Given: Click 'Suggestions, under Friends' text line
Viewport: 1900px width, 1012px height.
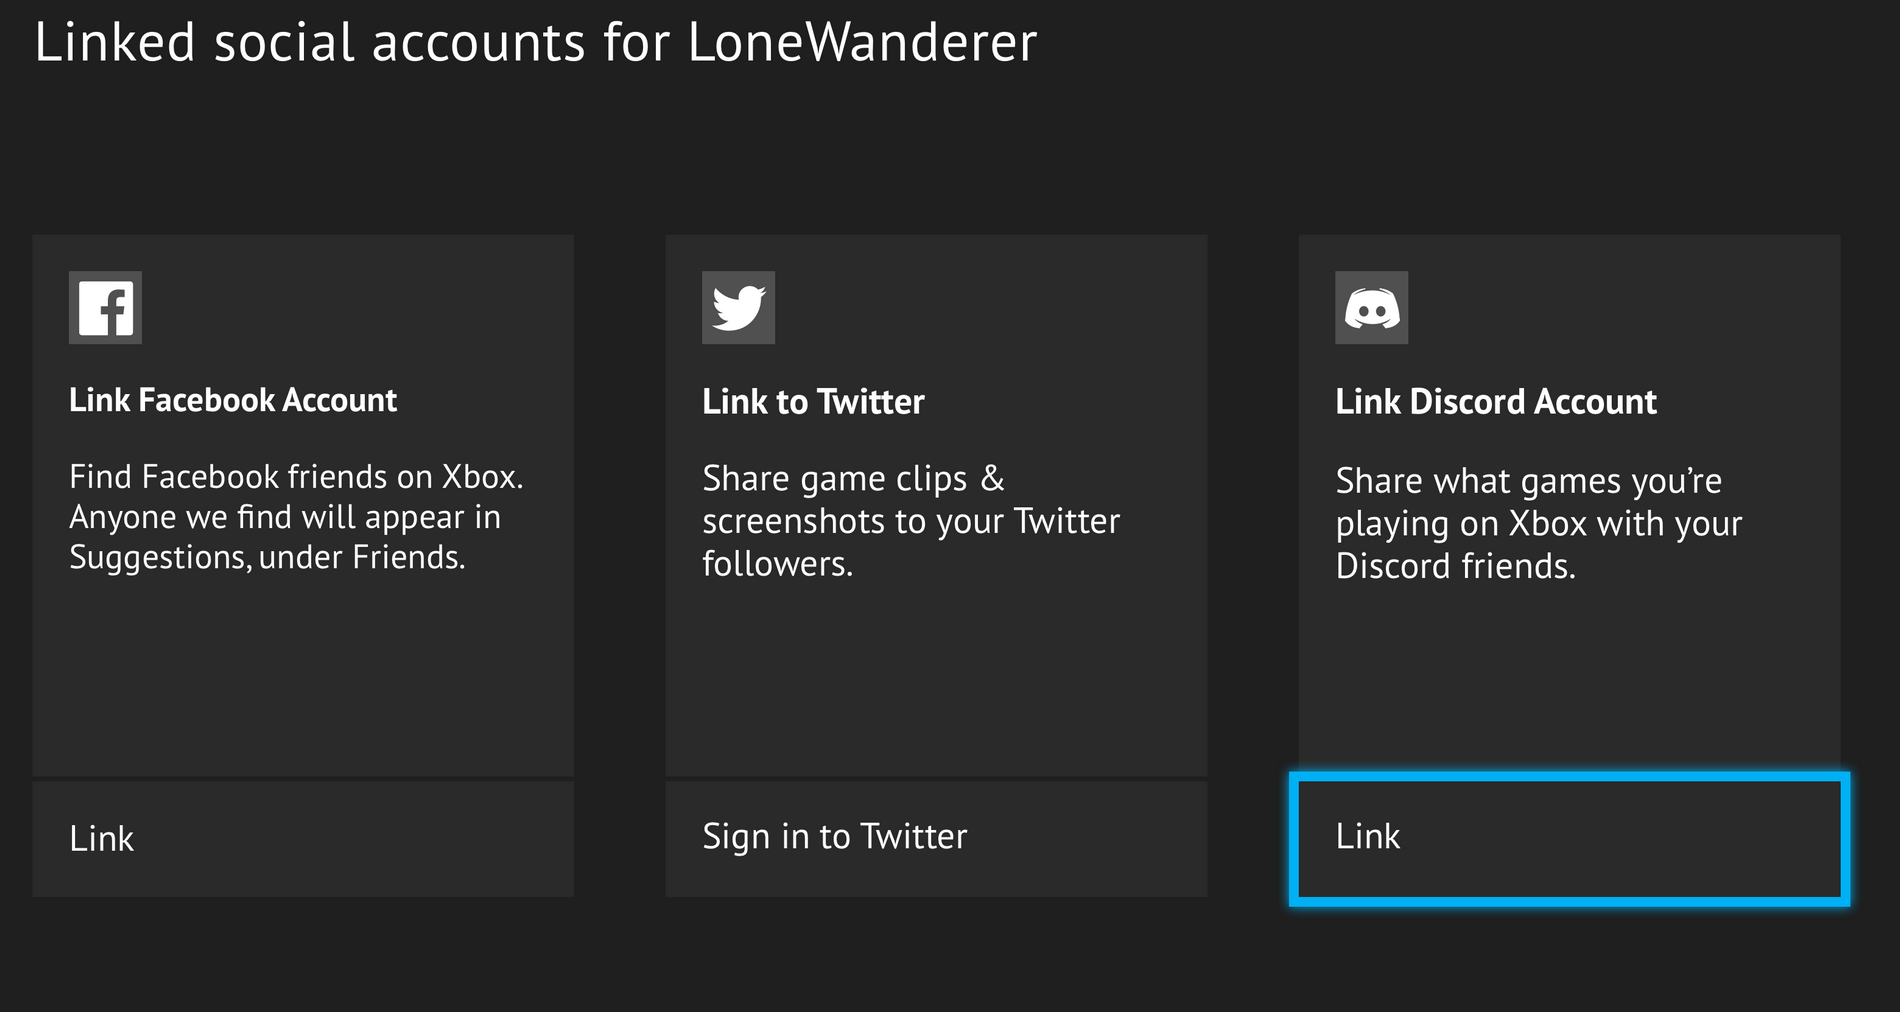Looking at the screenshot, I should [x=267, y=557].
